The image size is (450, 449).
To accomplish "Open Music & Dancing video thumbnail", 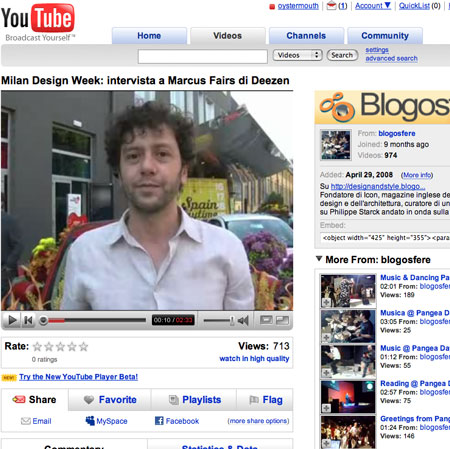I will [348, 291].
